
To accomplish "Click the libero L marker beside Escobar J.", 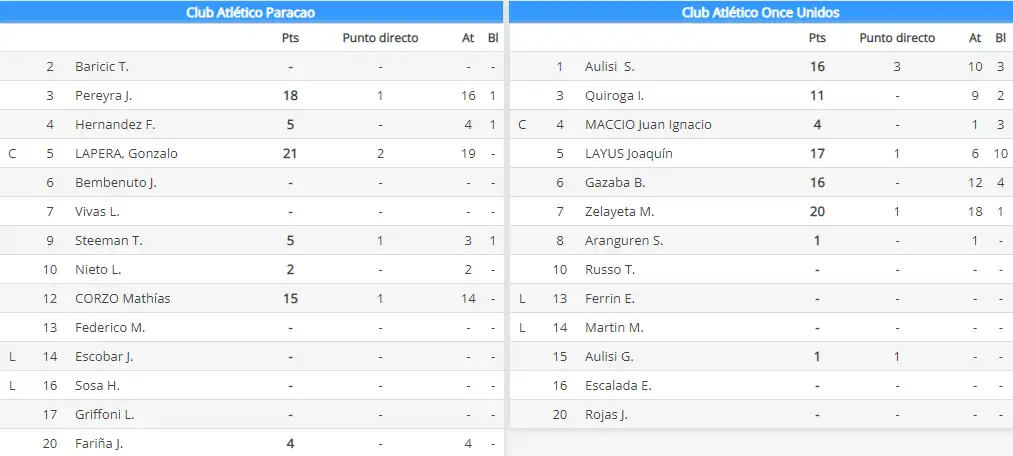I will pyautogui.click(x=12, y=357).
